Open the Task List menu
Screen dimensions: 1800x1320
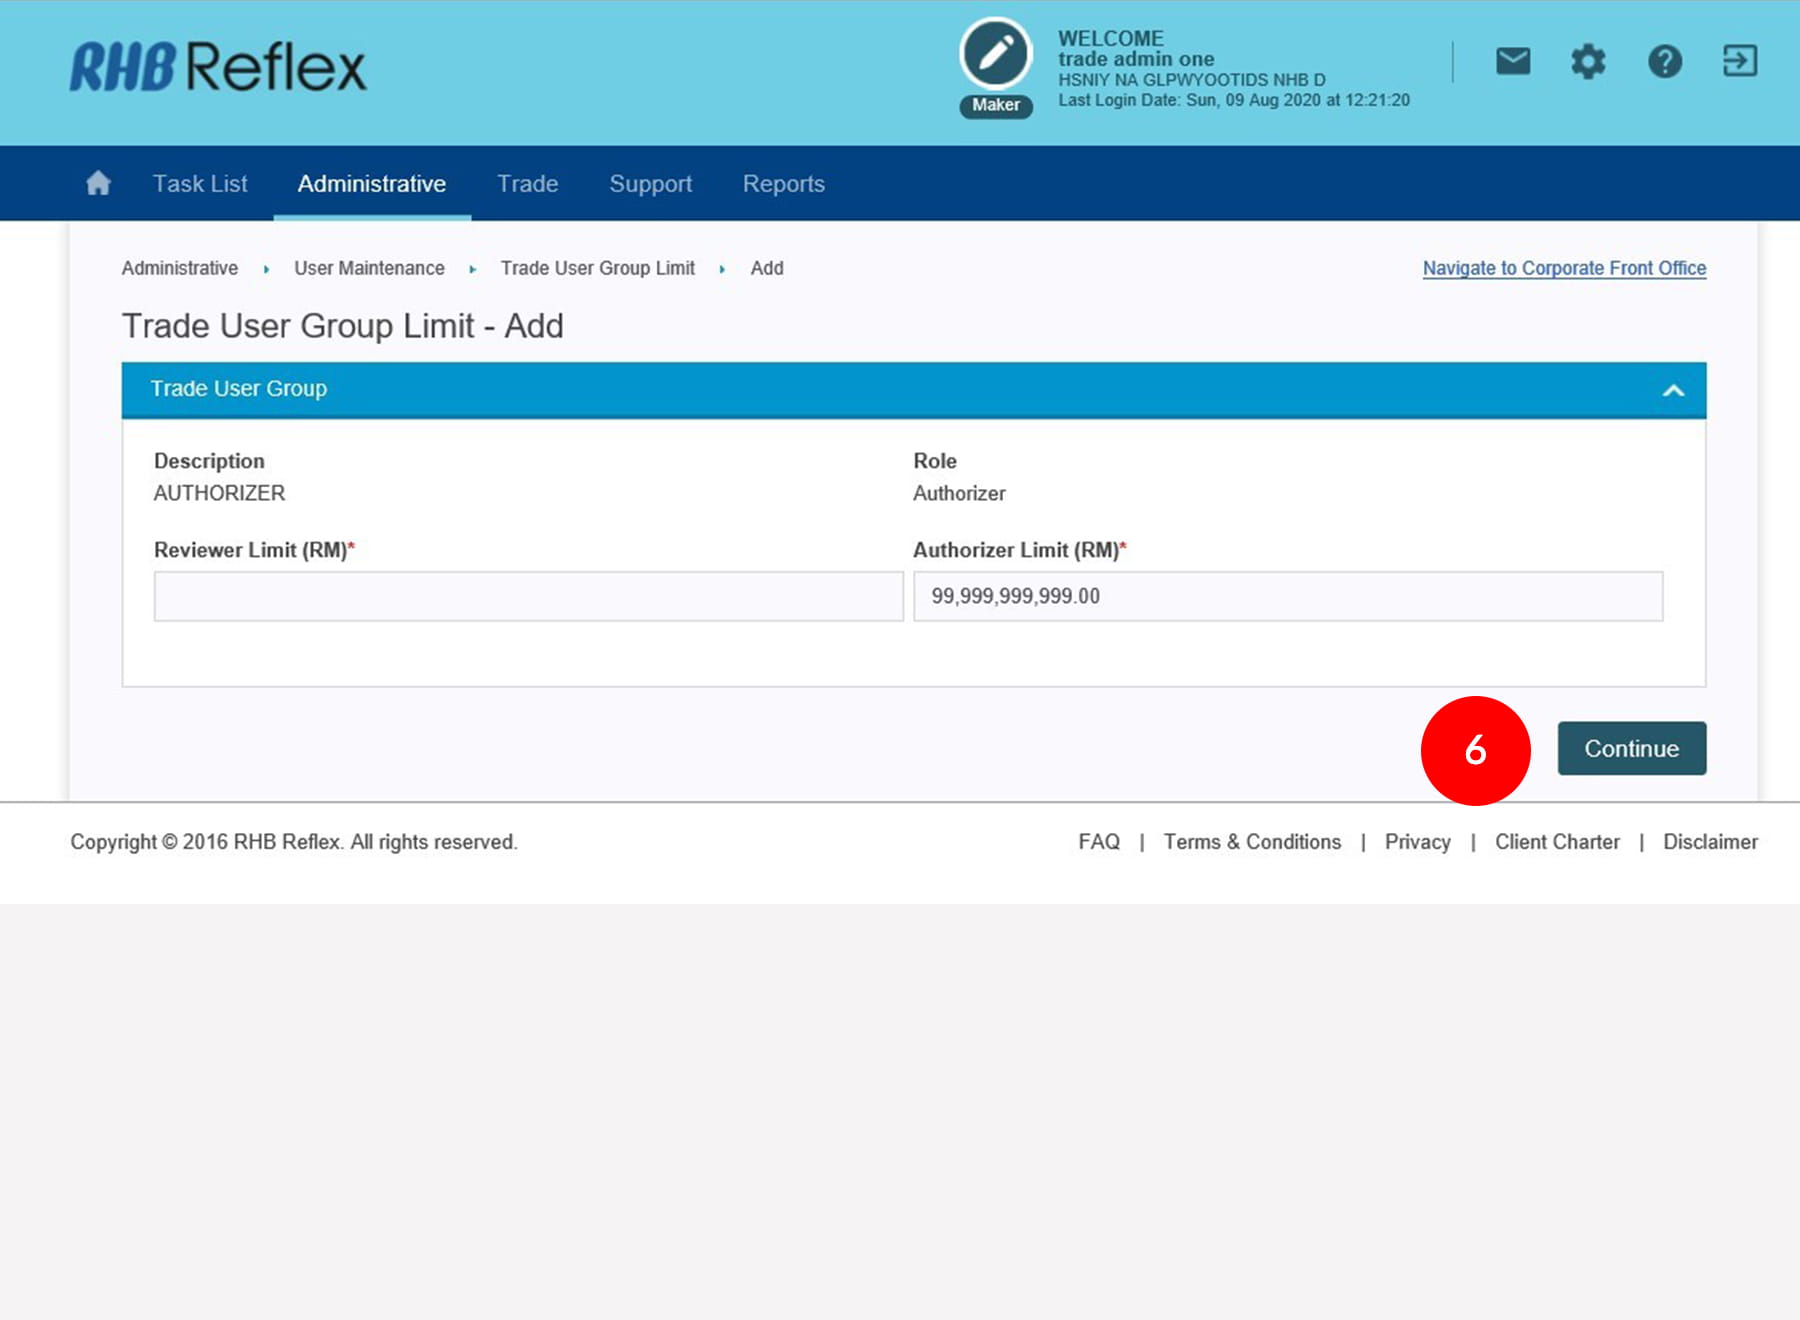200,184
